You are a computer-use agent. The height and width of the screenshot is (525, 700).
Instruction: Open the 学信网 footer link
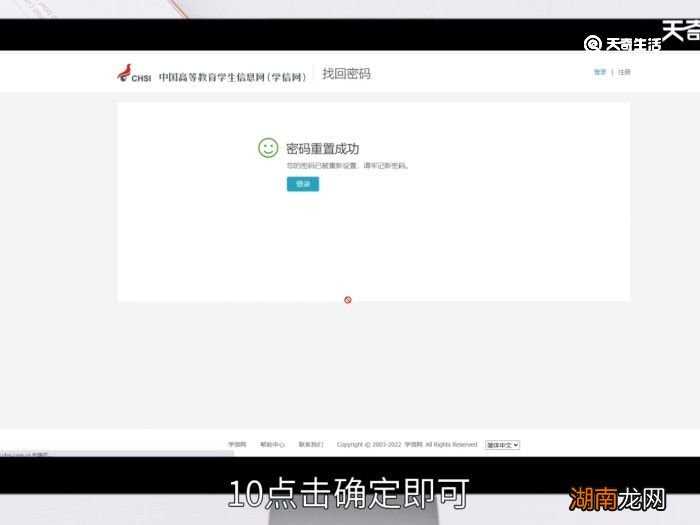[x=237, y=444]
